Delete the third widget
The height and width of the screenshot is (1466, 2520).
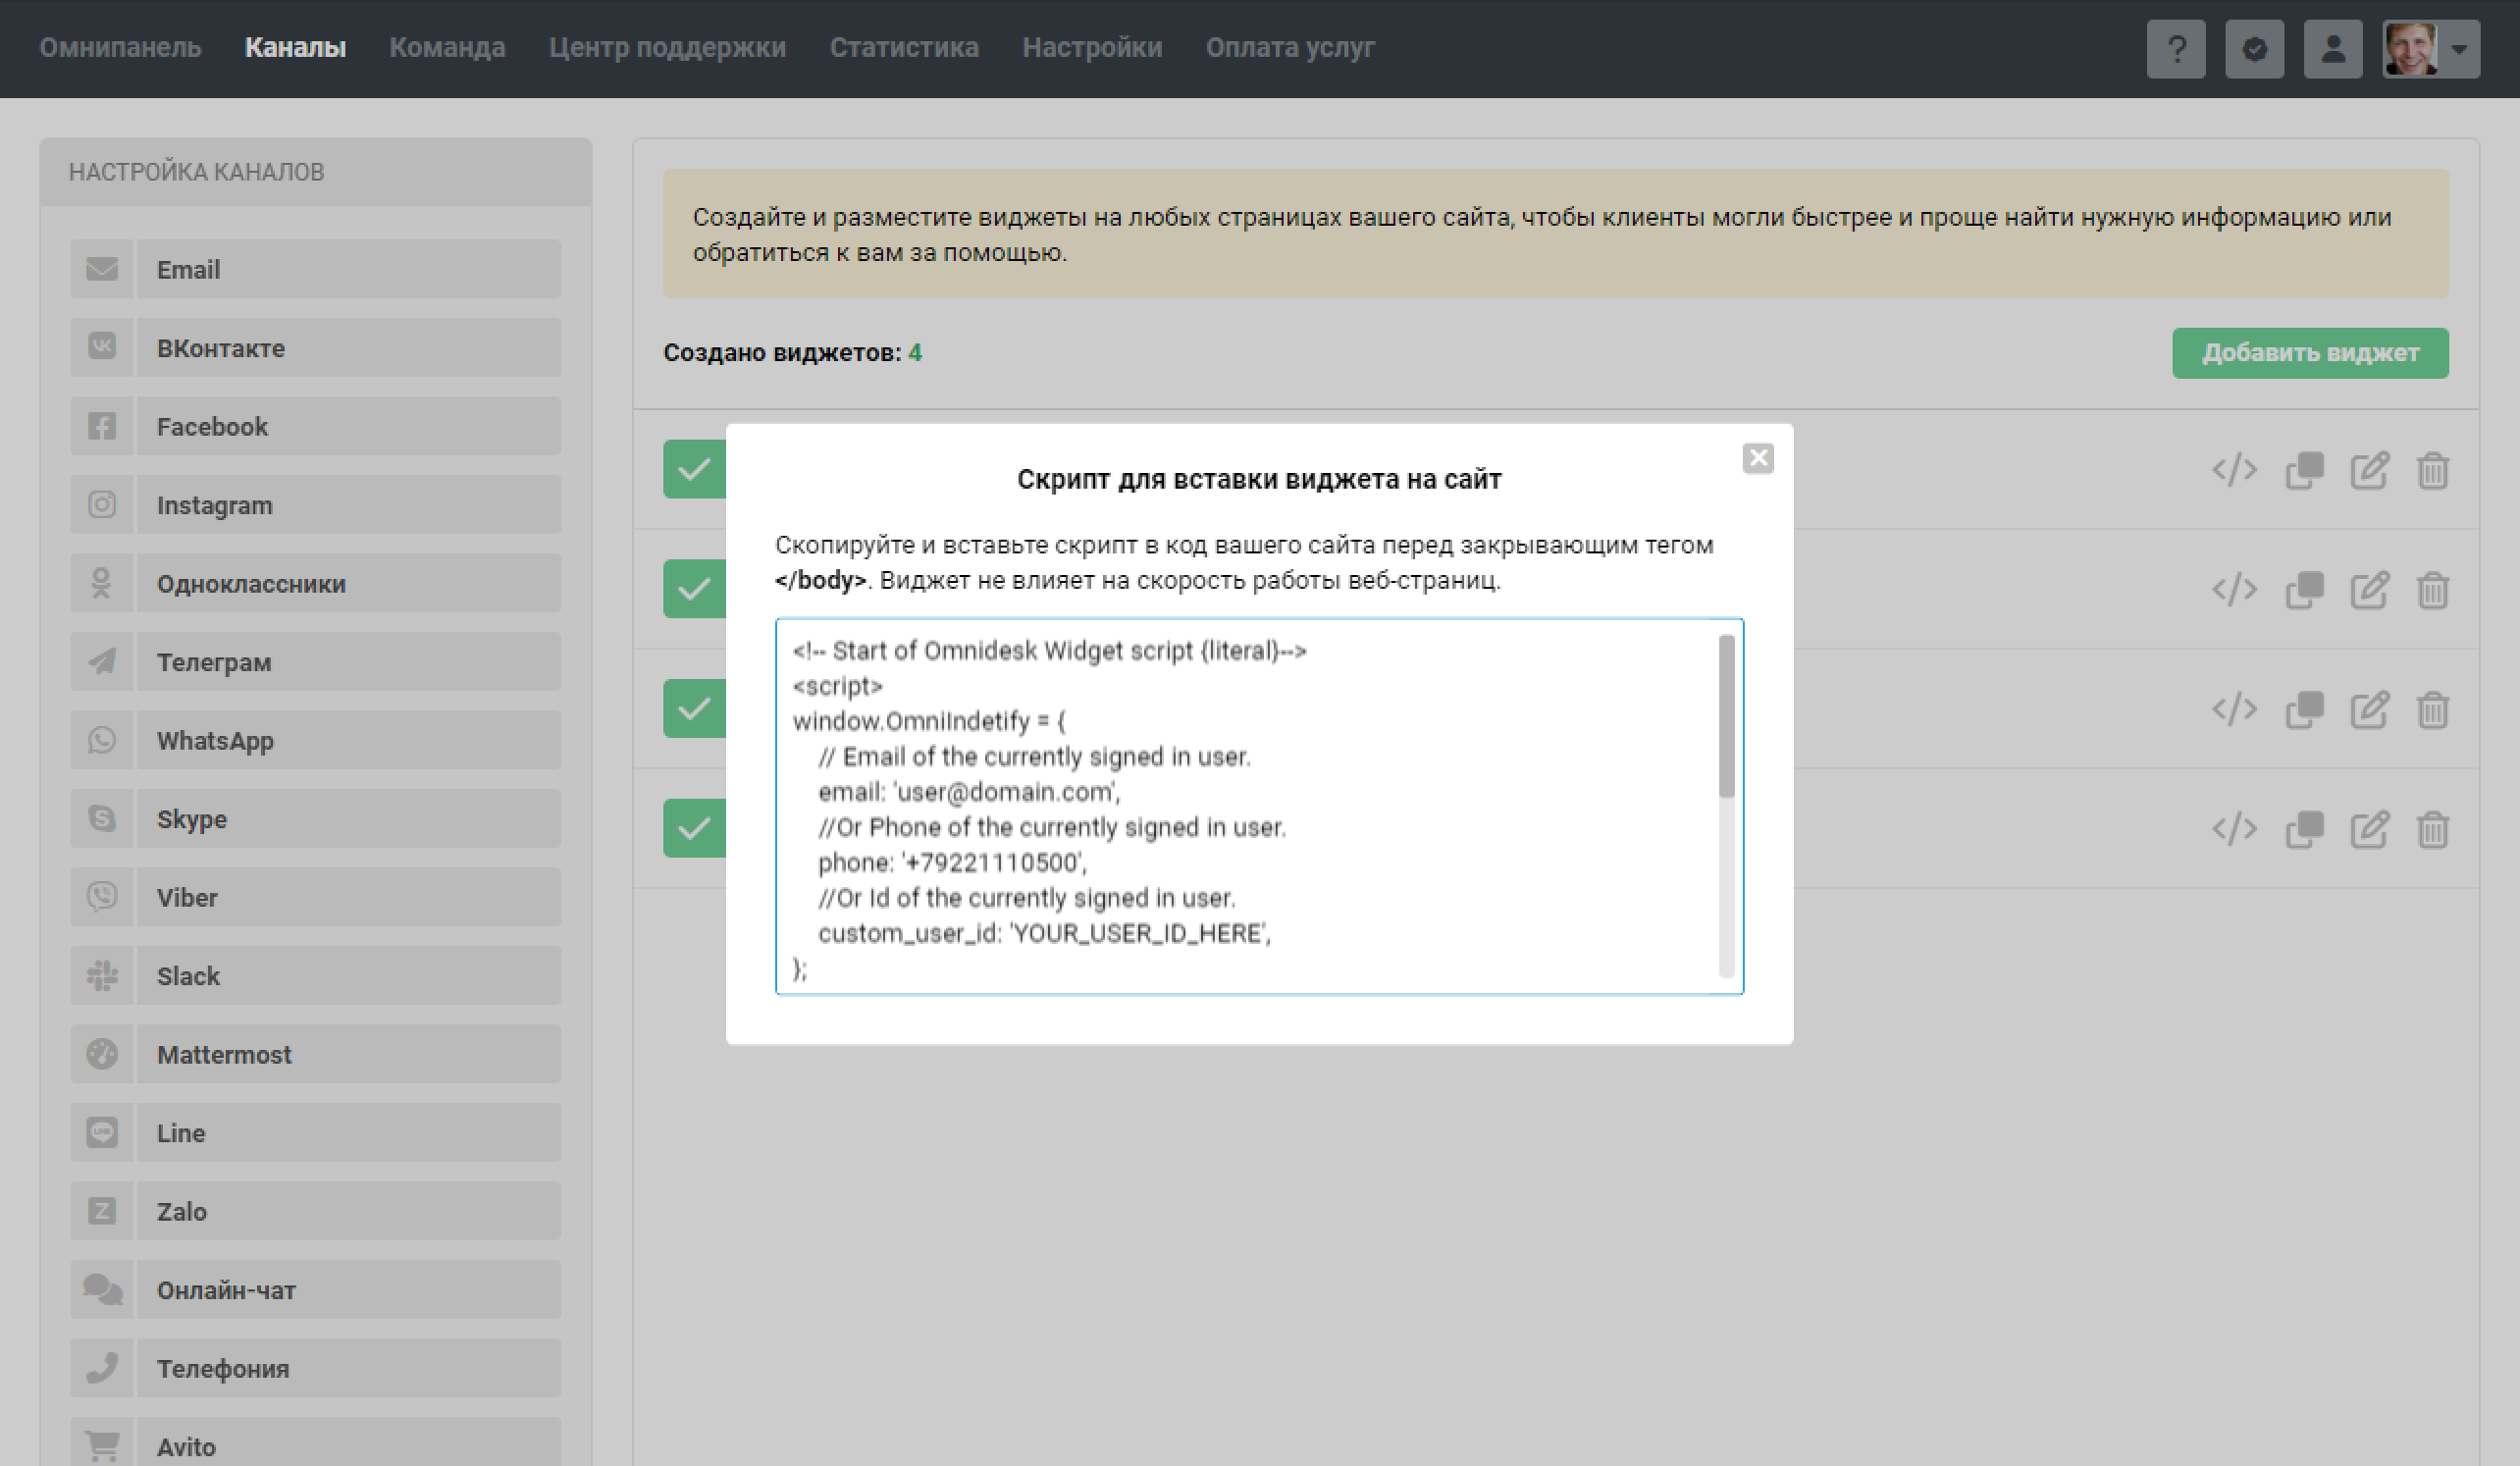click(x=2432, y=709)
